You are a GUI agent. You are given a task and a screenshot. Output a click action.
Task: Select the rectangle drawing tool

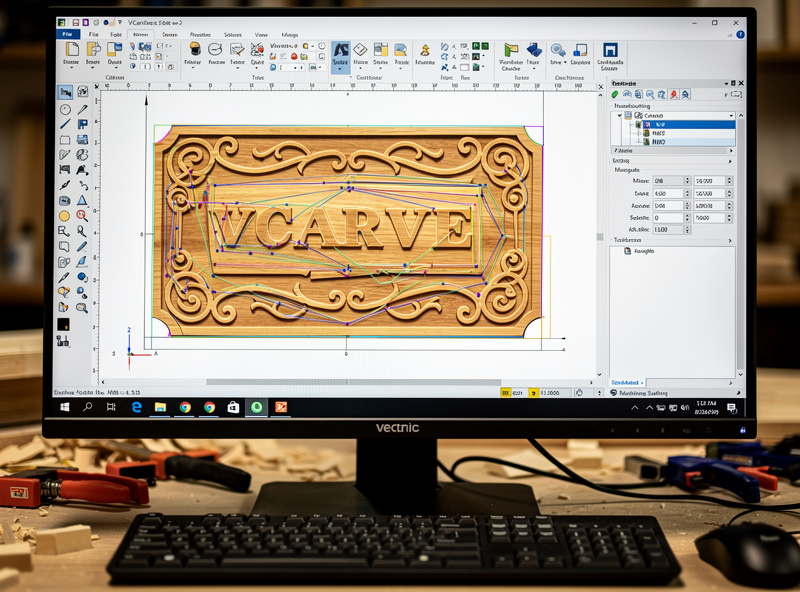click(x=65, y=140)
